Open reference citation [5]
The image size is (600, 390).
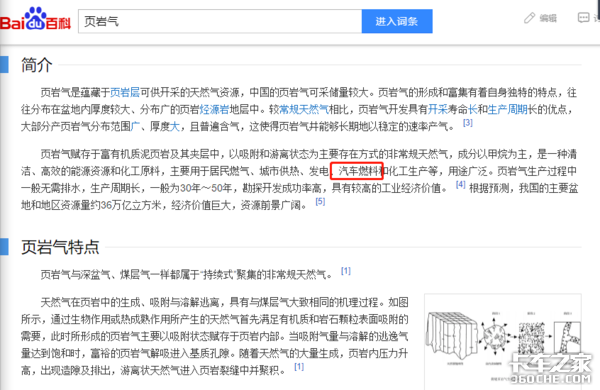click(x=320, y=201)
